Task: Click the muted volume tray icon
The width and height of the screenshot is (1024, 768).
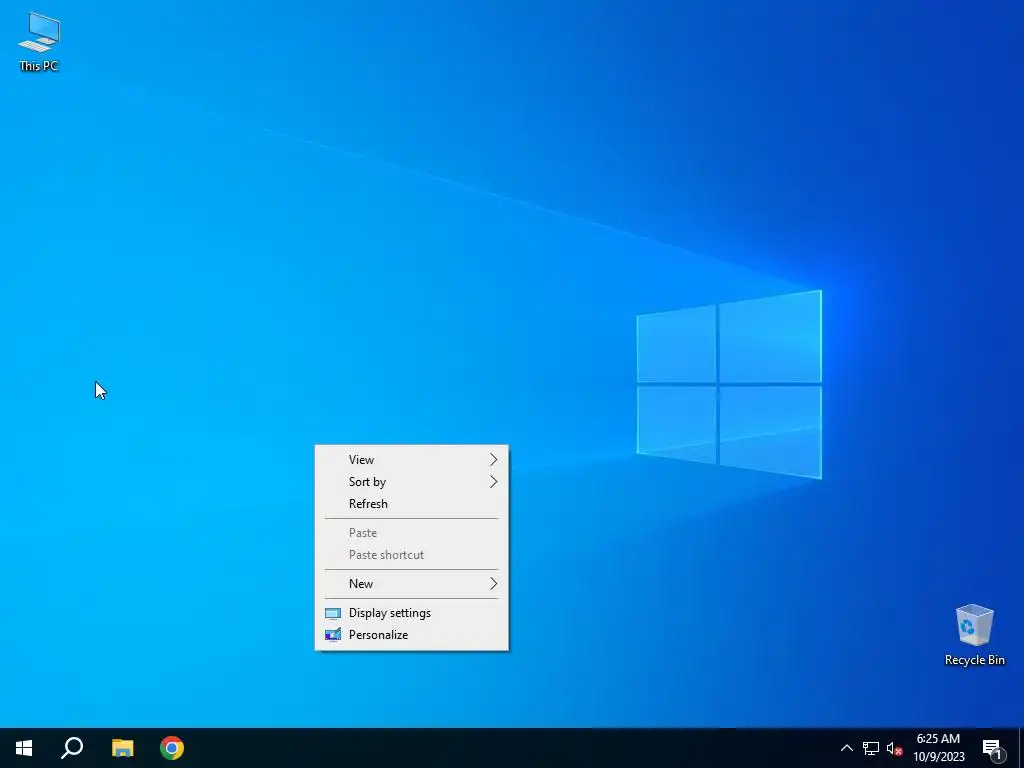Action: point(895,748)
